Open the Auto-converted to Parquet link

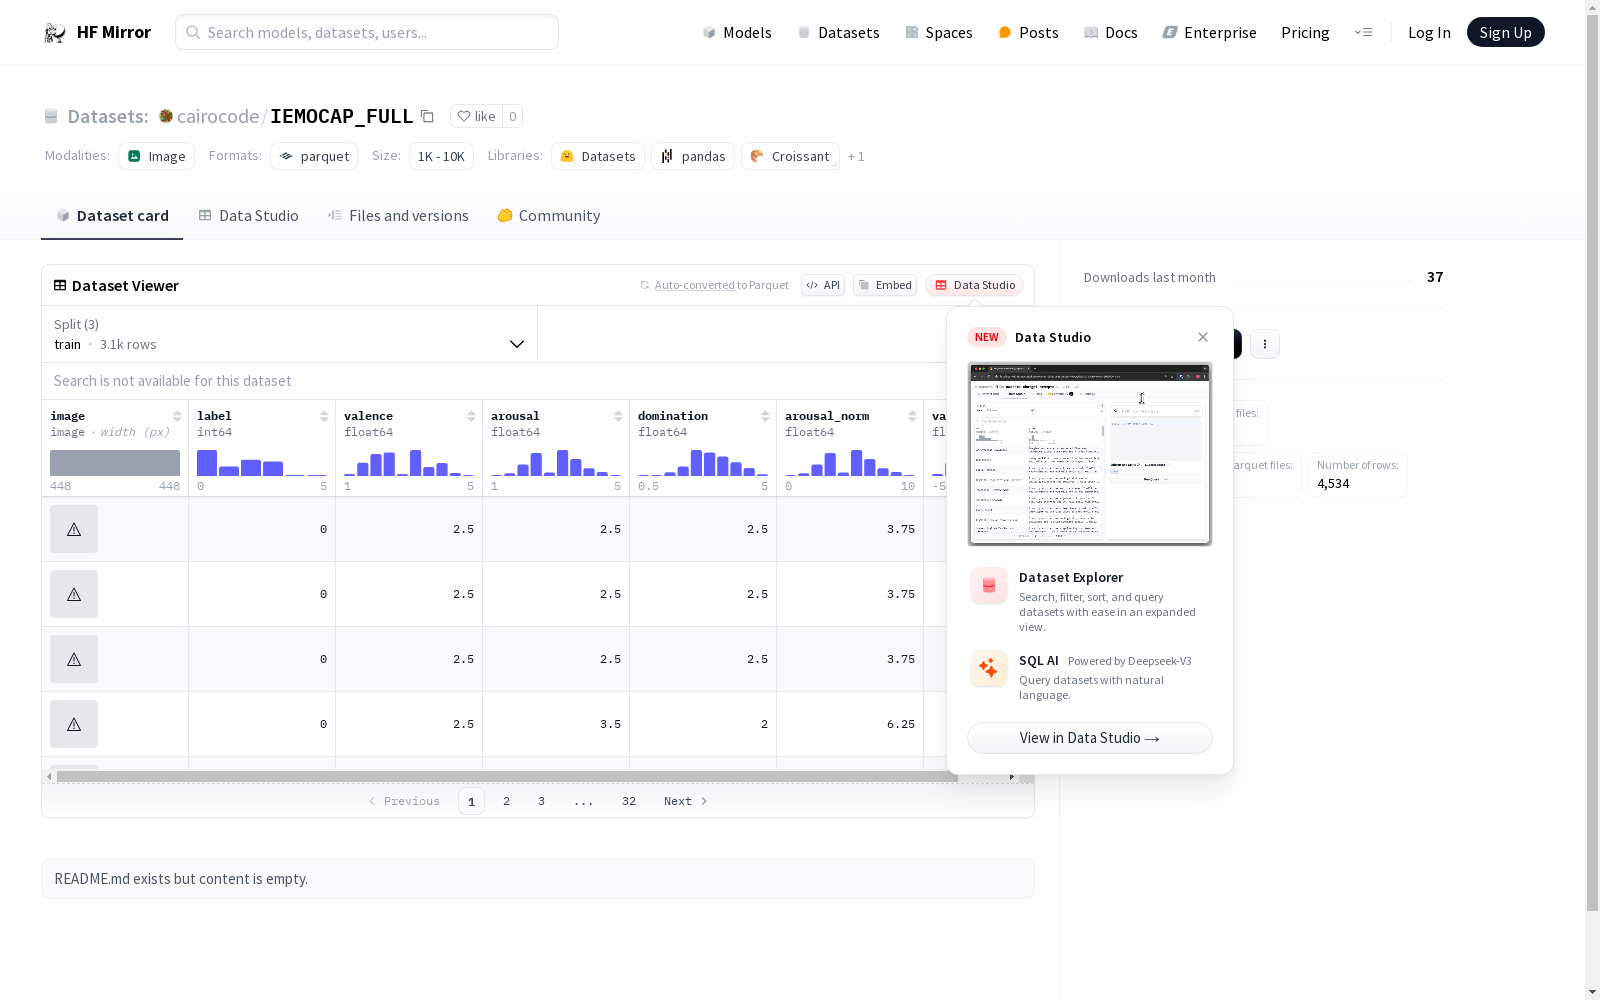pos(721,286)
